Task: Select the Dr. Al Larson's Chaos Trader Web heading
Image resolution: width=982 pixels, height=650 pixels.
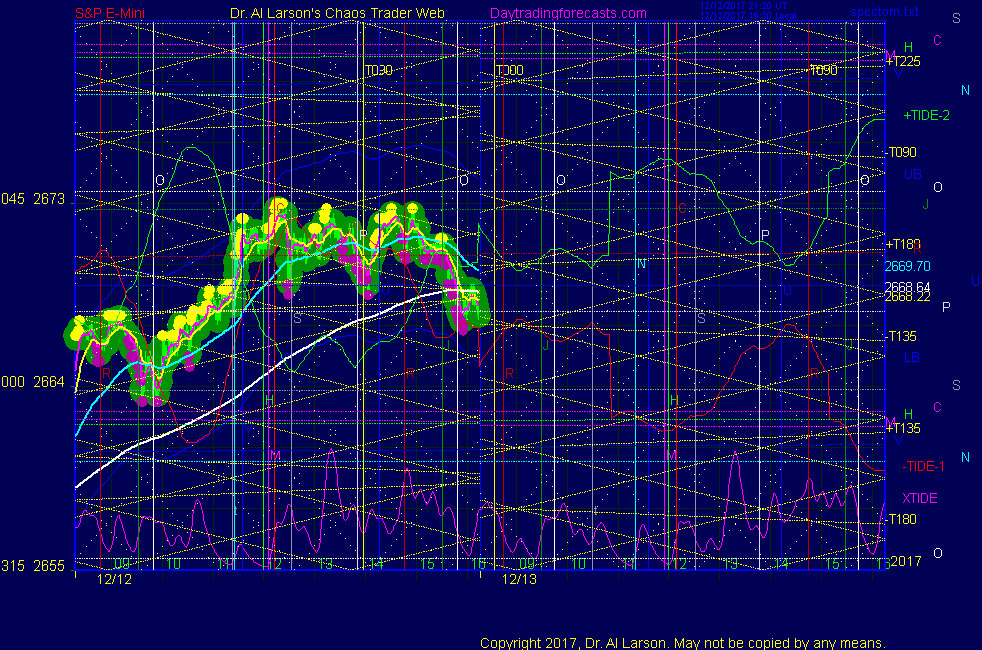Action: point(338,13)
